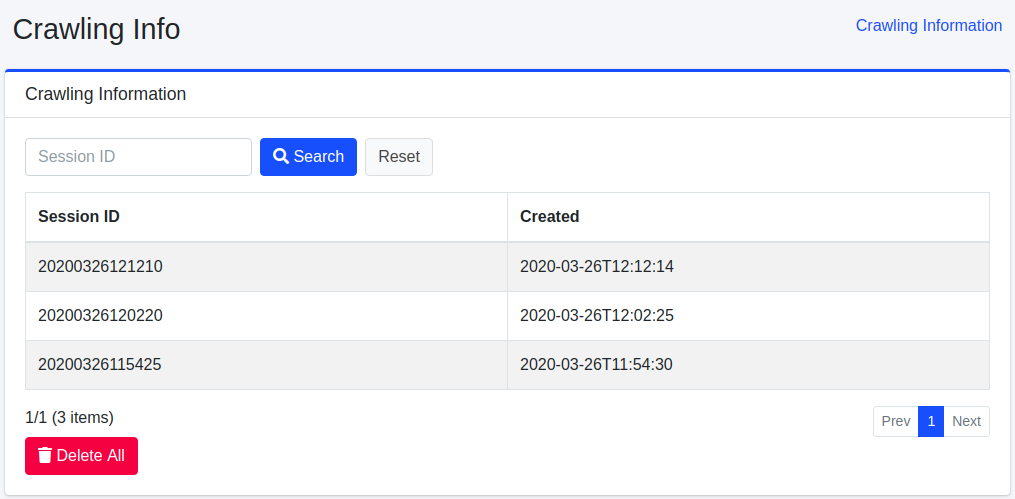1015x499 pixels.
Task: Open the Crawling Information breadcrumb link
Action: coord(928,26)
